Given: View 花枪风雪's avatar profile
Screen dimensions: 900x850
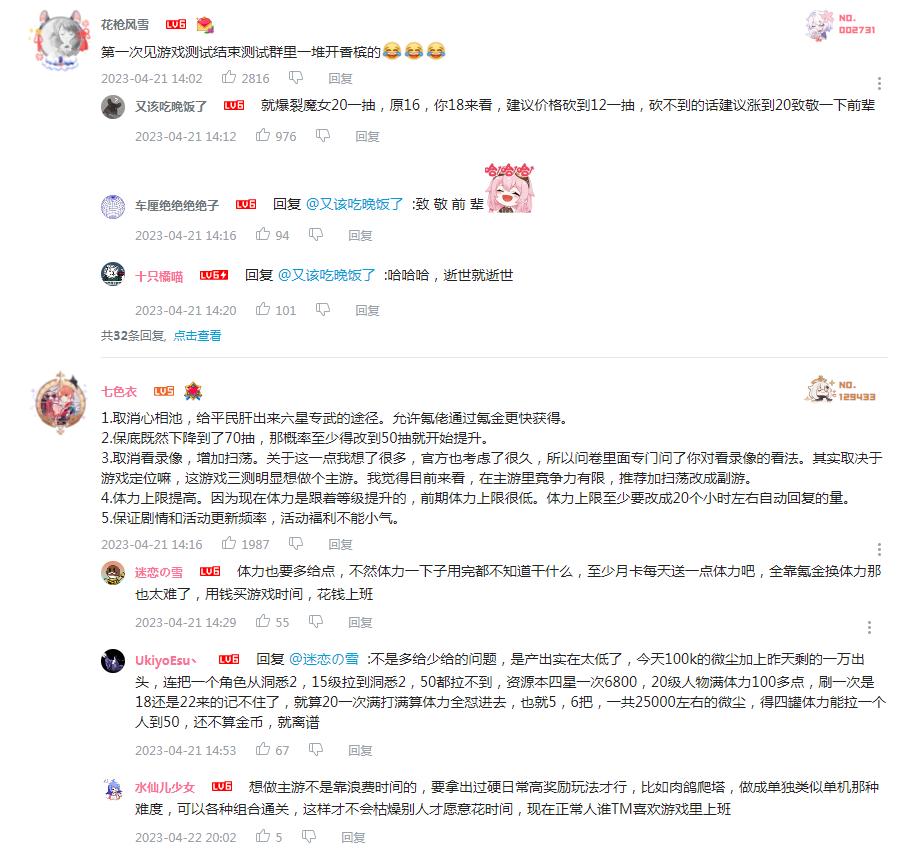Looking at the screenshot, I should tap(61, 40).
